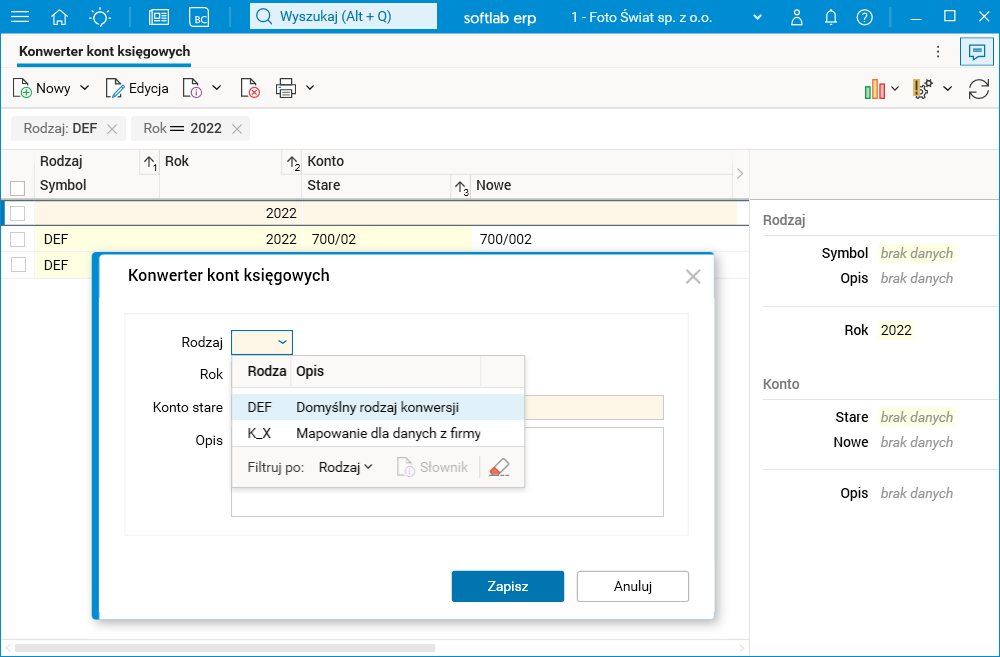
Task: Select the K_X Mapowanie dla danych entry
Action: (x=378, y=433)
